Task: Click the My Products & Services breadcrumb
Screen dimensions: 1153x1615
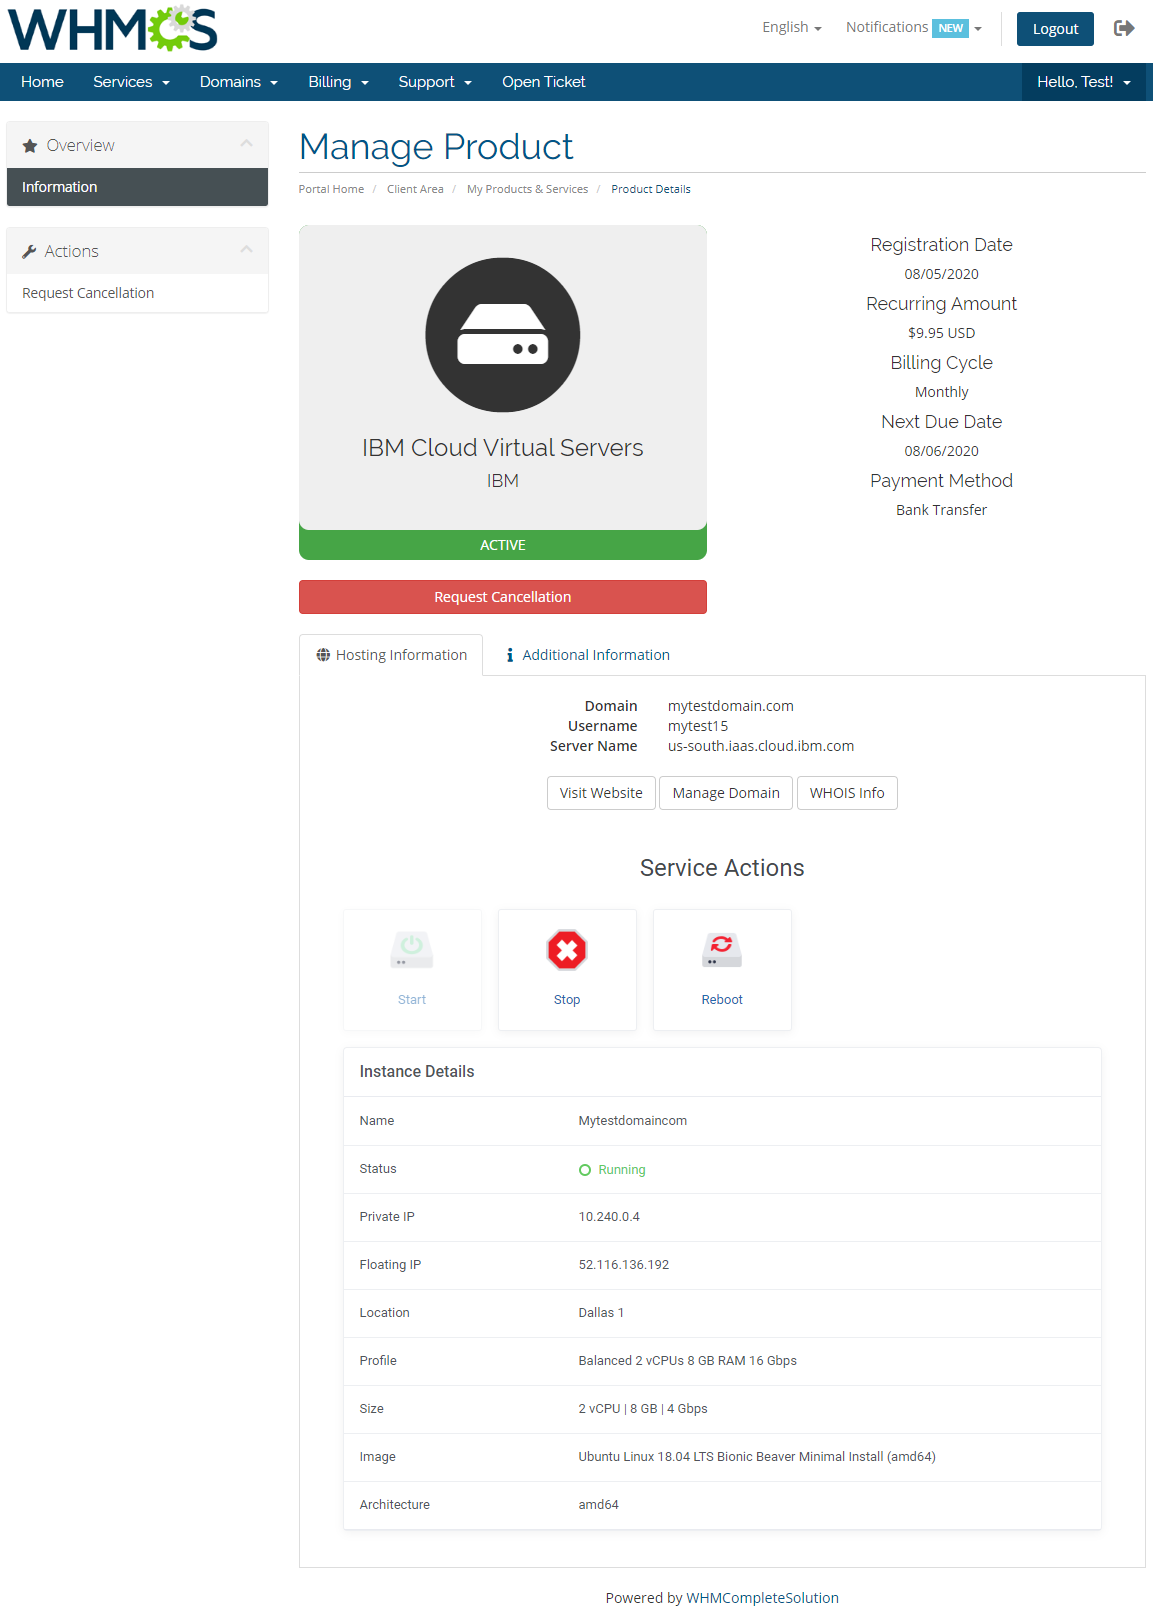Action: coord(527,189)
